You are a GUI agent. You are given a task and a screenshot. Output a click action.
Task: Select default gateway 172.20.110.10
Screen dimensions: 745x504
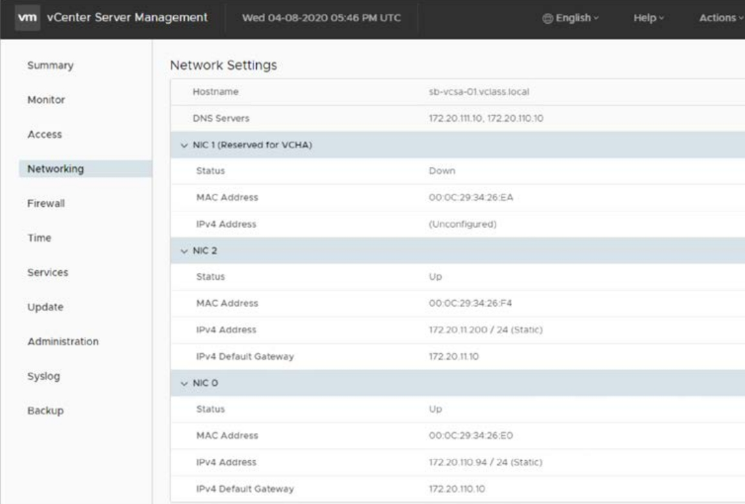point(457,489)
